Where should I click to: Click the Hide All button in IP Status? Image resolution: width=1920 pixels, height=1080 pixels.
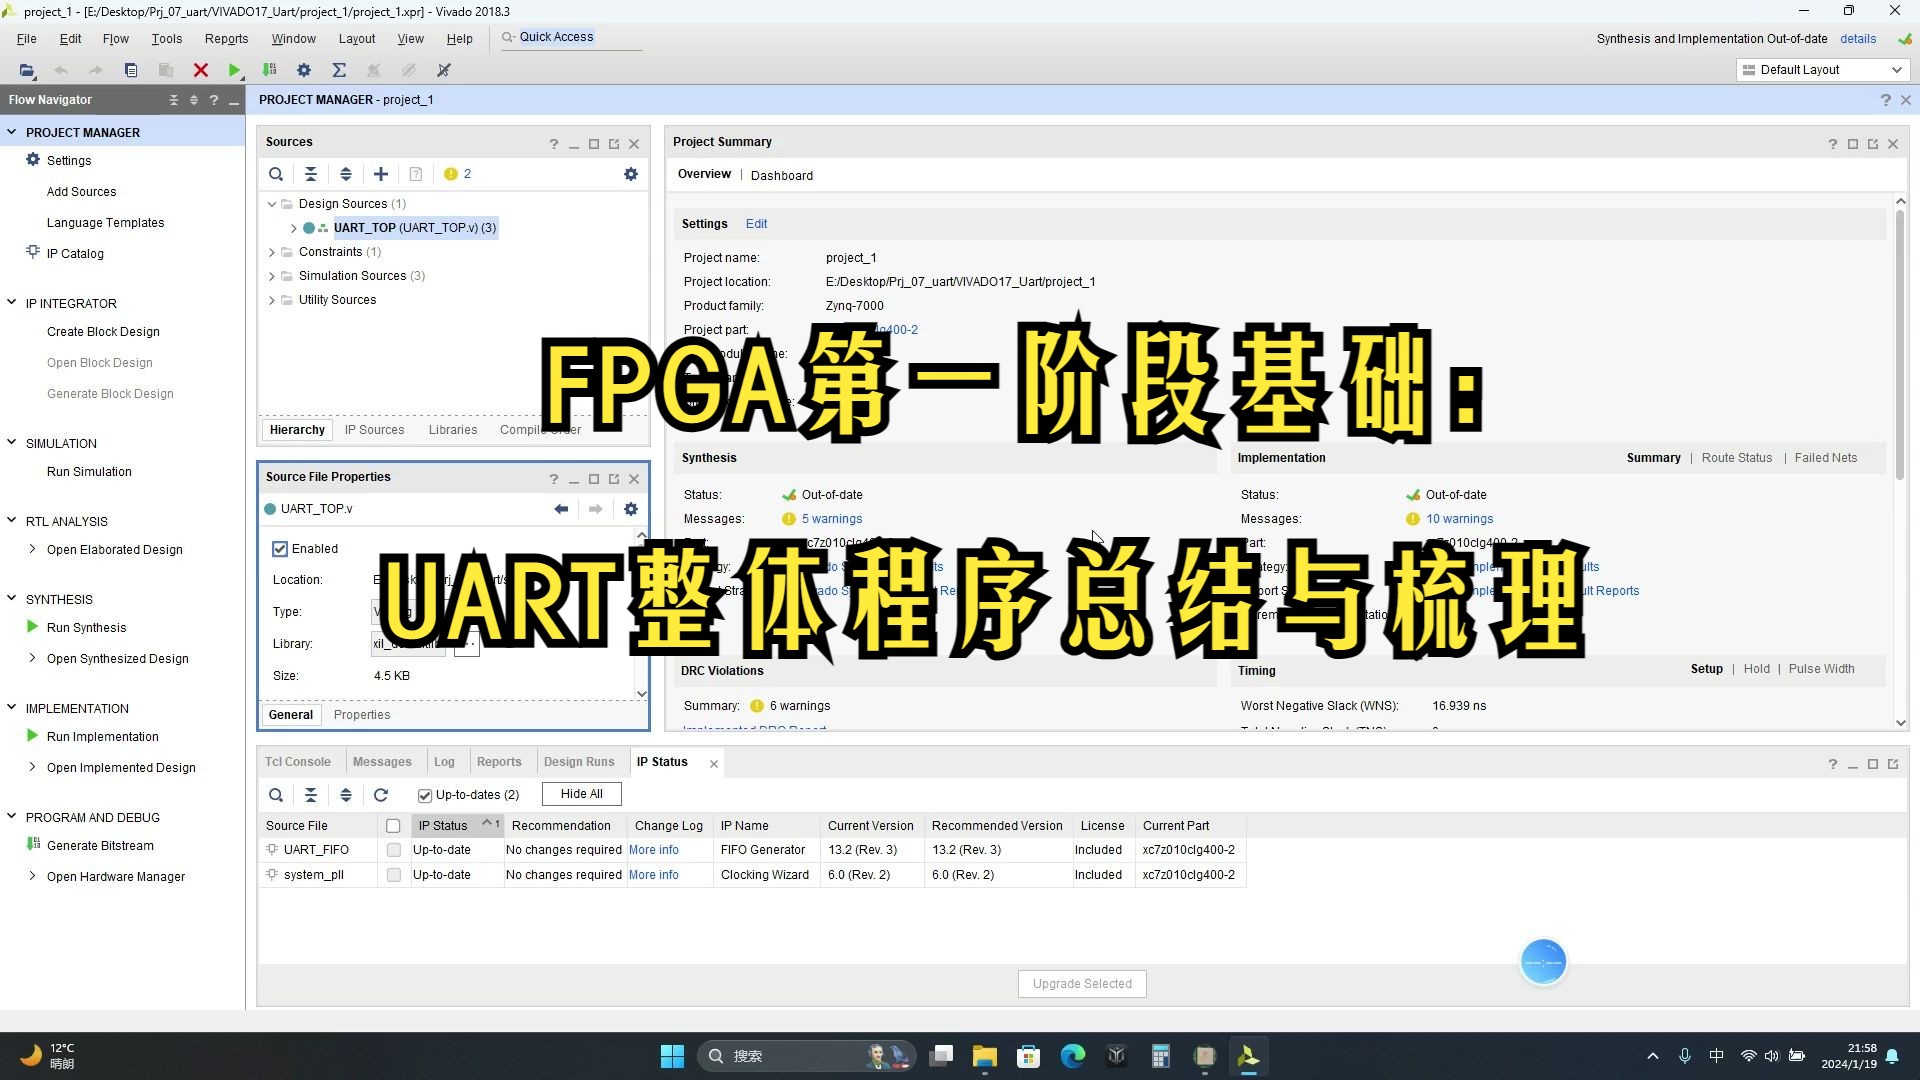pyautogui.click(x=580, y=793)
